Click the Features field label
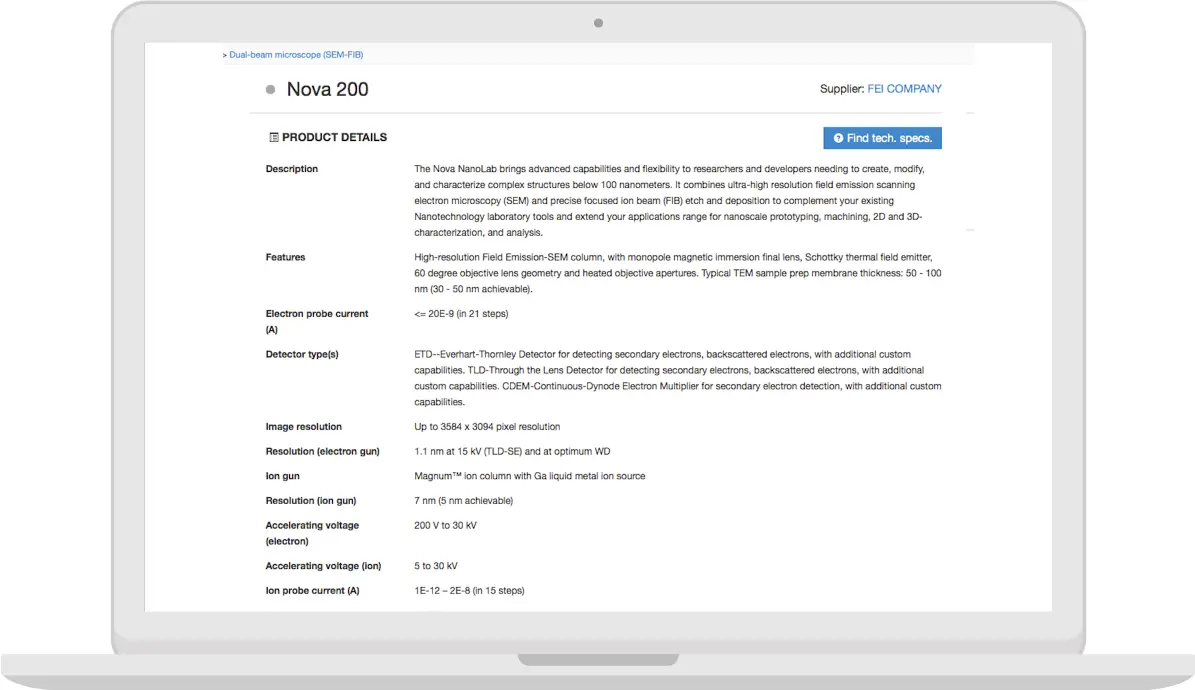This screenshot has width=1195, height=690. tap(285, 258)
